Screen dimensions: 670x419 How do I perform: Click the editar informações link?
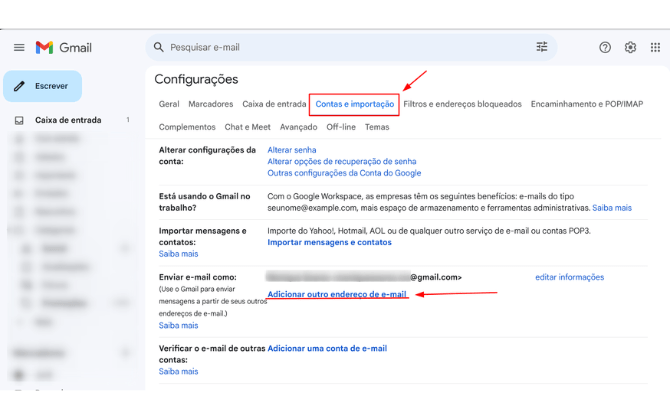(x=570, y=277)
